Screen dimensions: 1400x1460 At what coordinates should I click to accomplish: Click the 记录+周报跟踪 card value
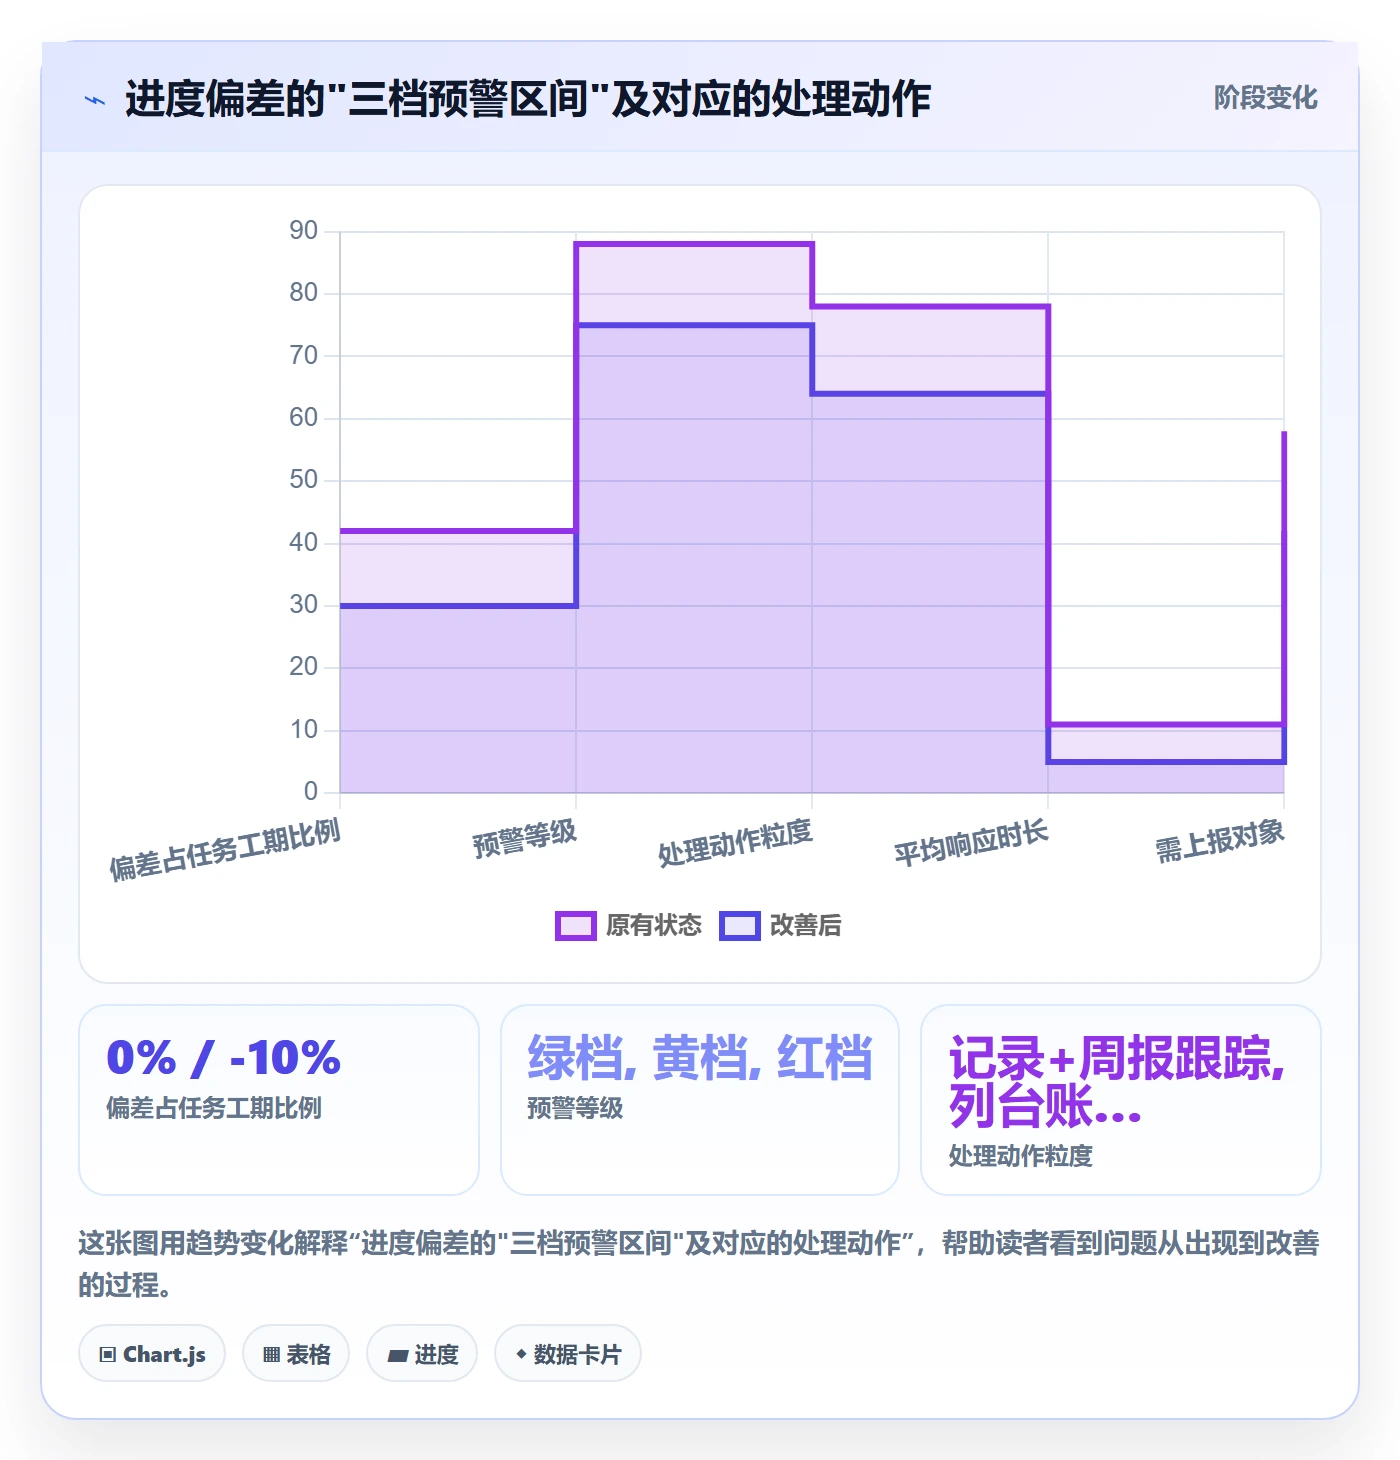pyautogui.click(x=1117, y=1082)
